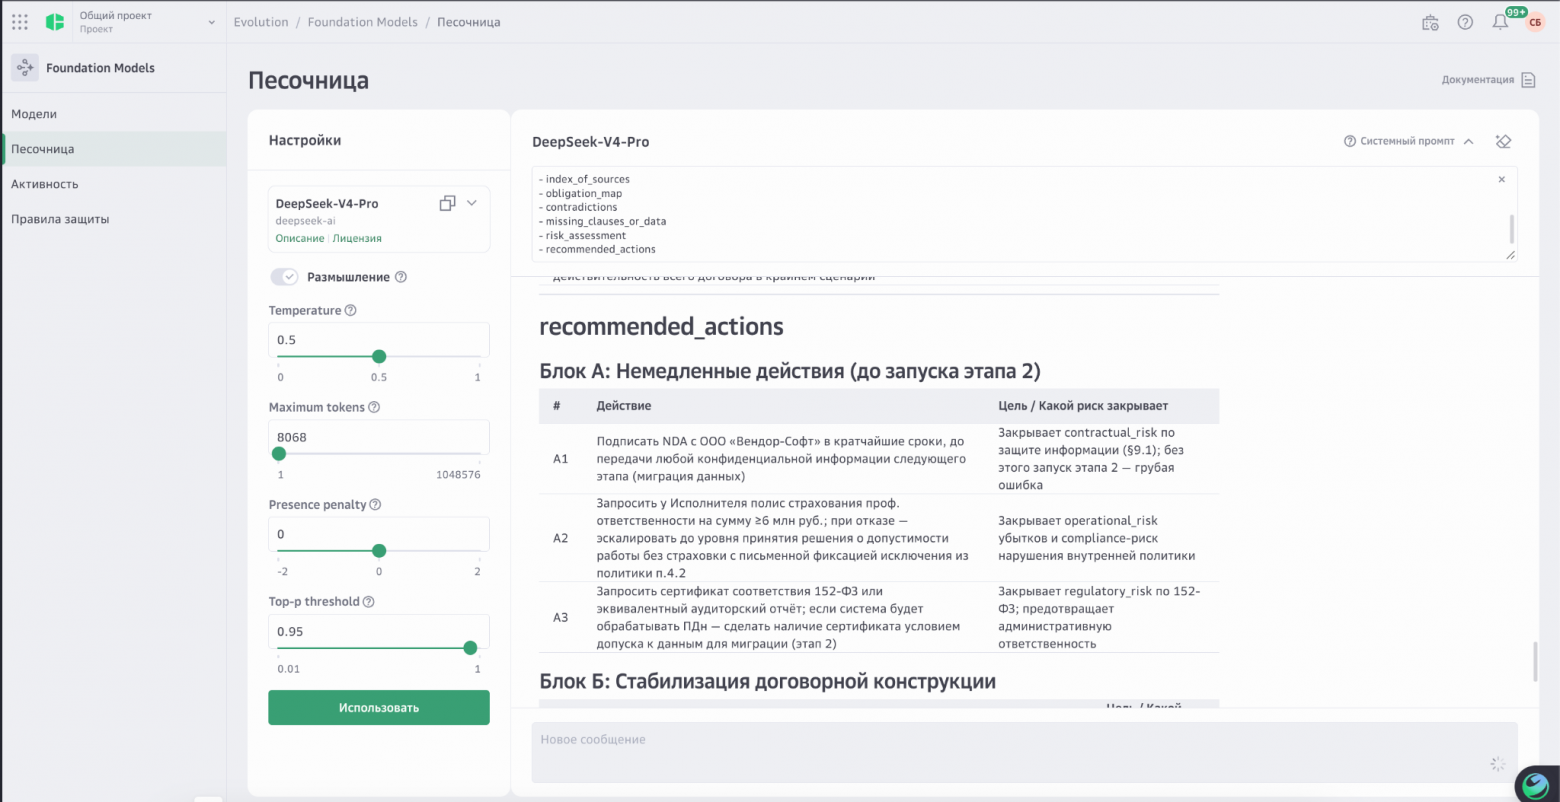This screenshot has height=802, width=1560.
Task: Click the Foundation Models sidebar icon
Action: pos(25,68)
